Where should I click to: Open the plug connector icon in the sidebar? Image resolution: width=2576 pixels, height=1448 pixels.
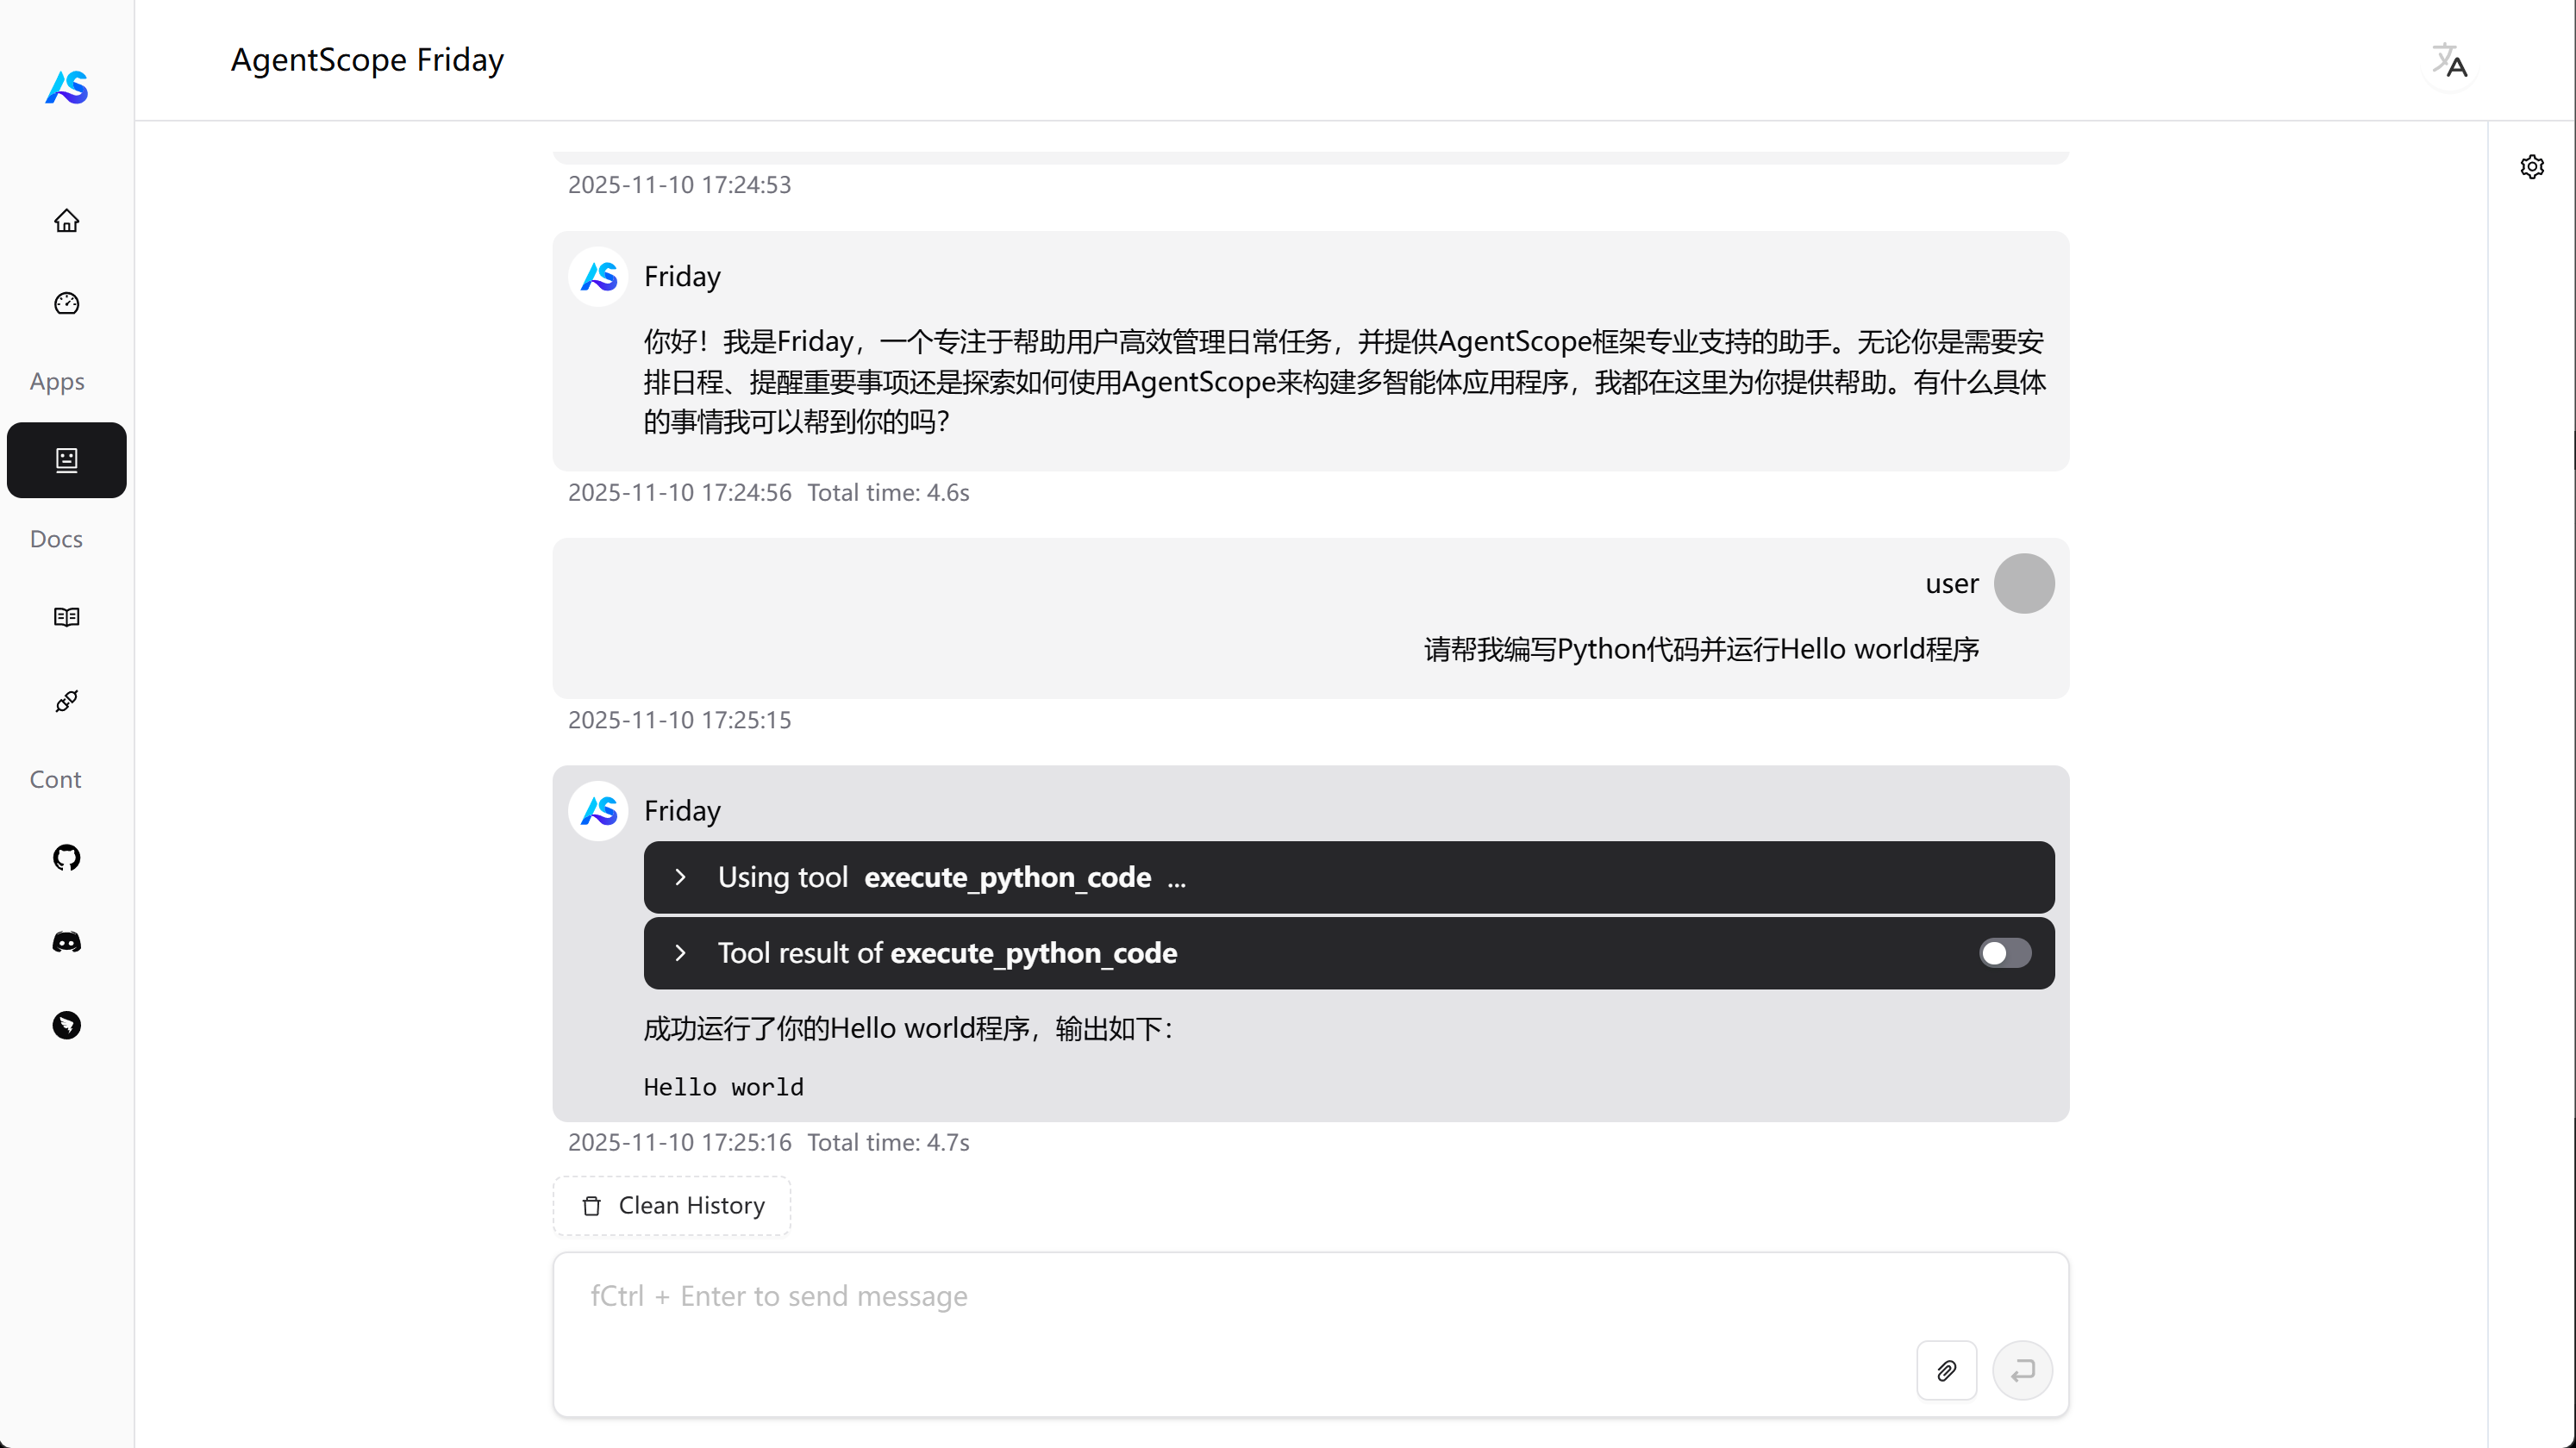[67, 701]
